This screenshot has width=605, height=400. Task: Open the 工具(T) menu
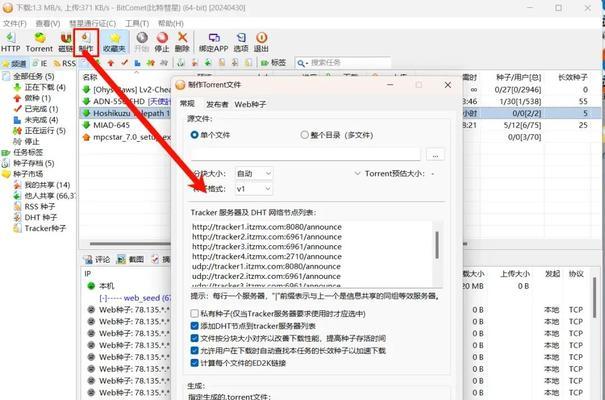point(137,24)
